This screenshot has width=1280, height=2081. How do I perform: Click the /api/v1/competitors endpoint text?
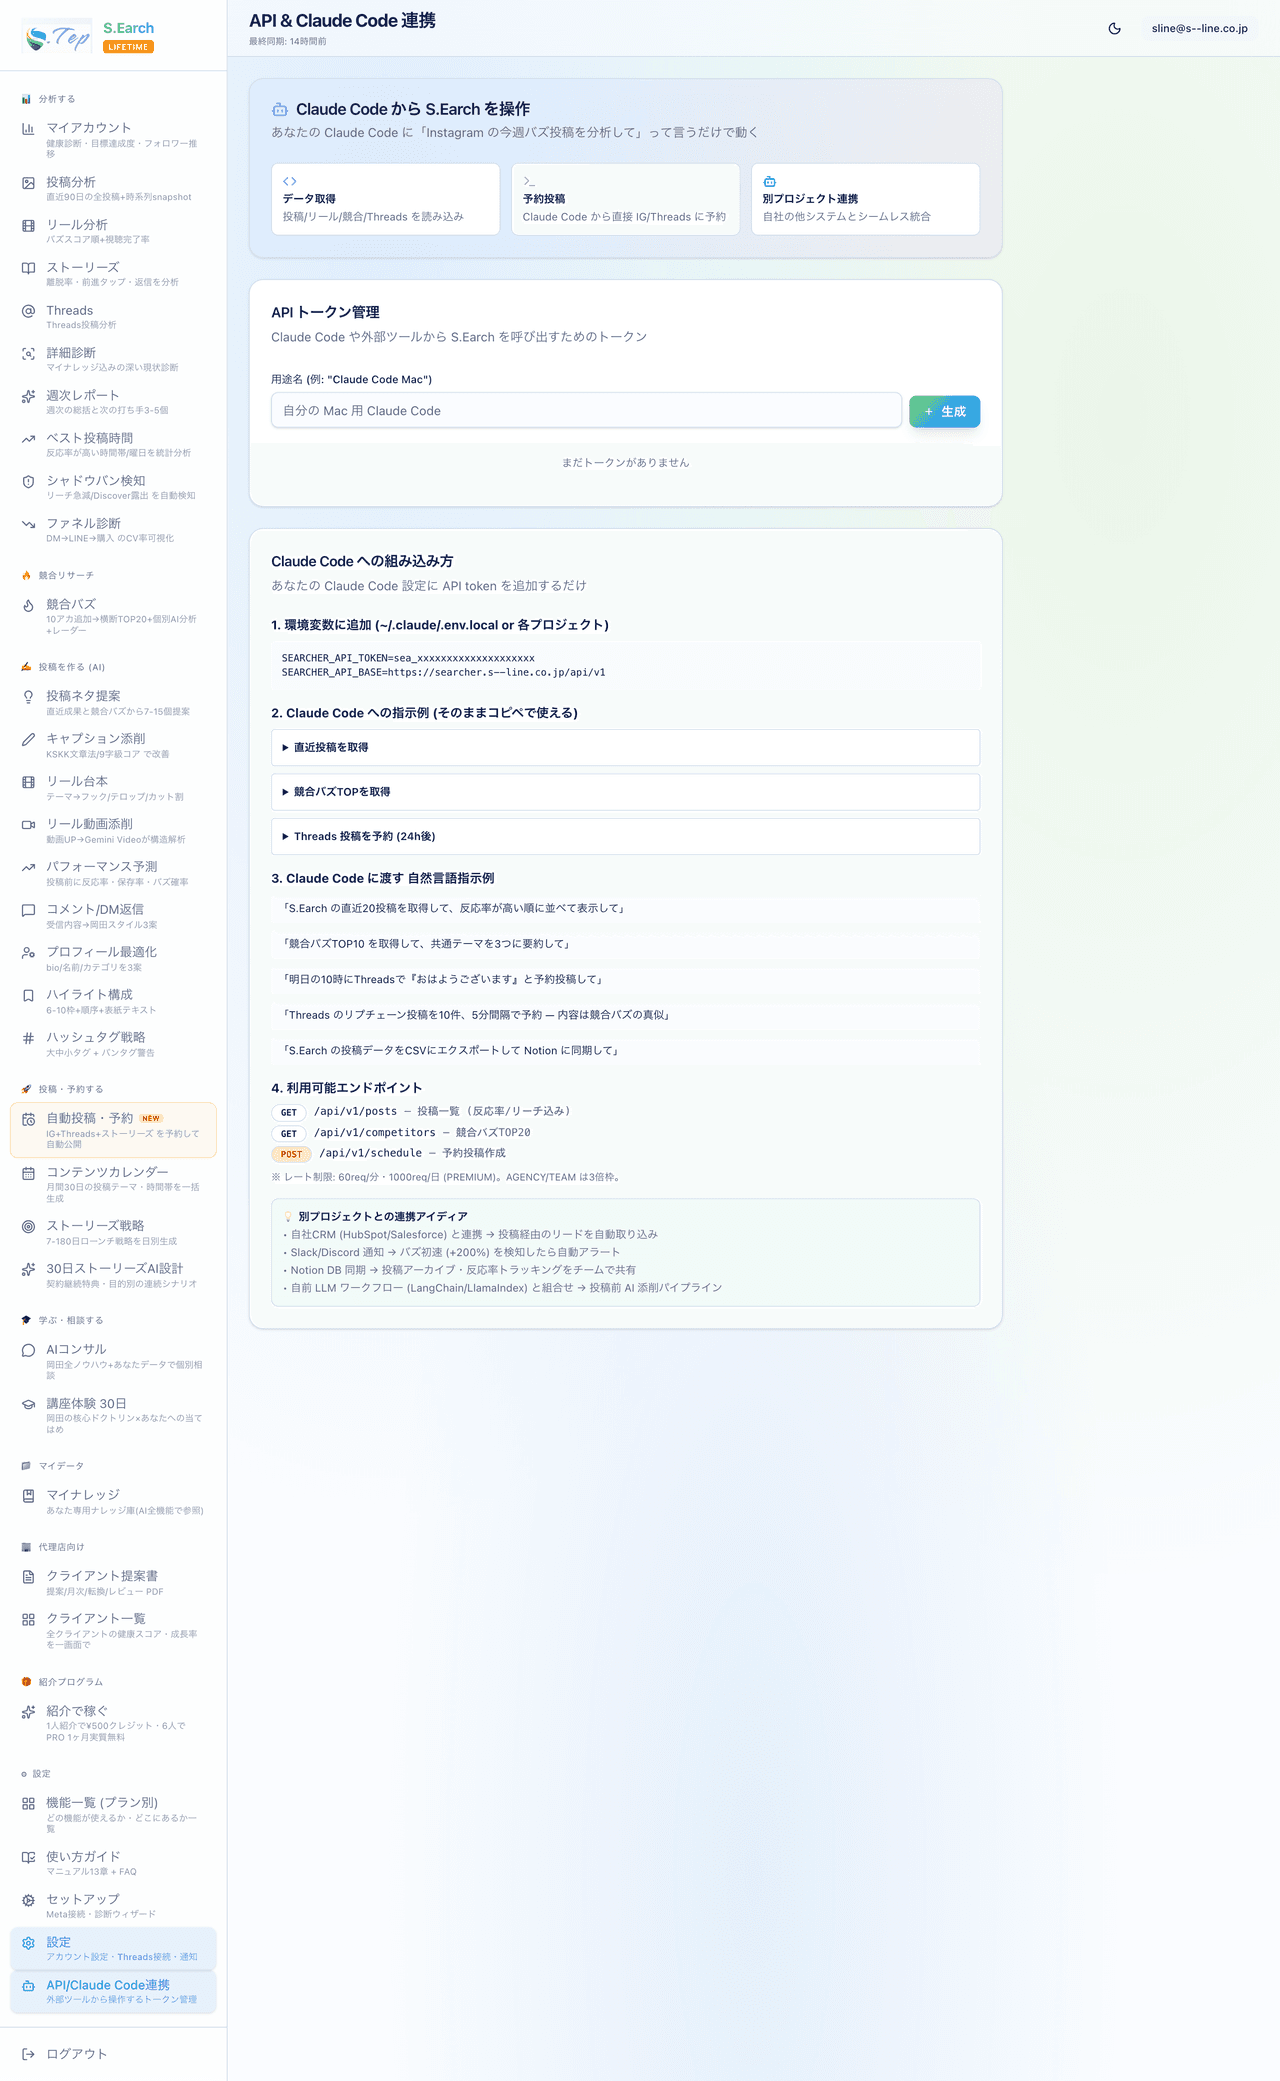375,1133
